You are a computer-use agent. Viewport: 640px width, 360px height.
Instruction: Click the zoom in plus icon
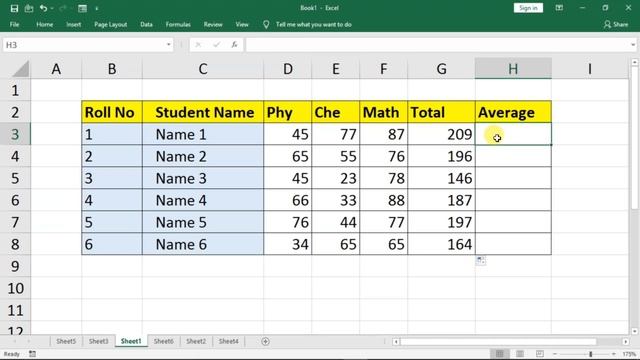pos(613,354)
